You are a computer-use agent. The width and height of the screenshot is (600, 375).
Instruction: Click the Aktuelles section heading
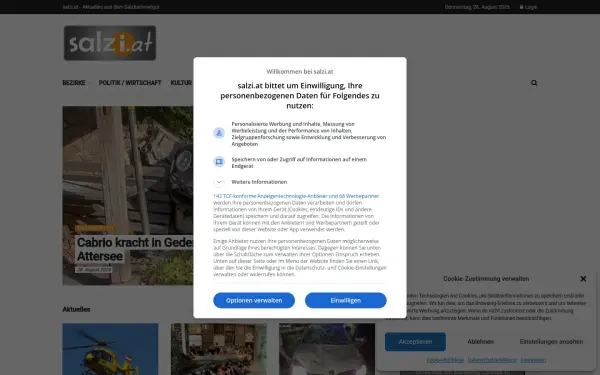(x=76, y=309)
